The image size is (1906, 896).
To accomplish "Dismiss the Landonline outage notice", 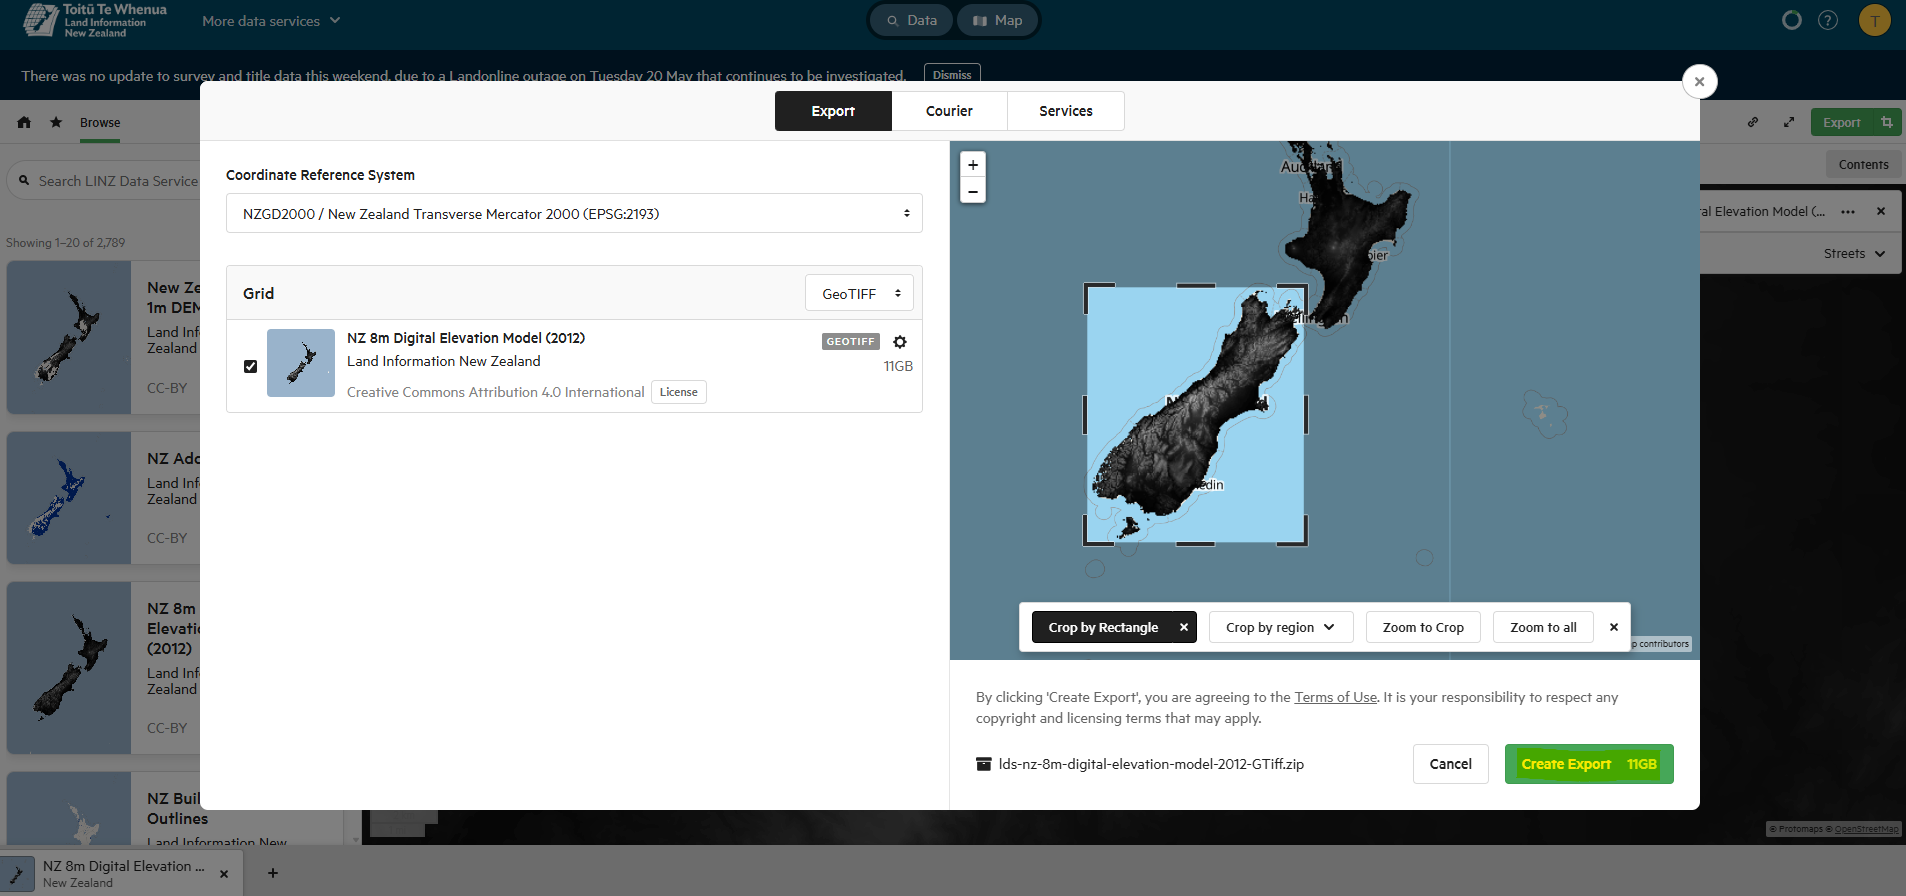I will 952,74.
